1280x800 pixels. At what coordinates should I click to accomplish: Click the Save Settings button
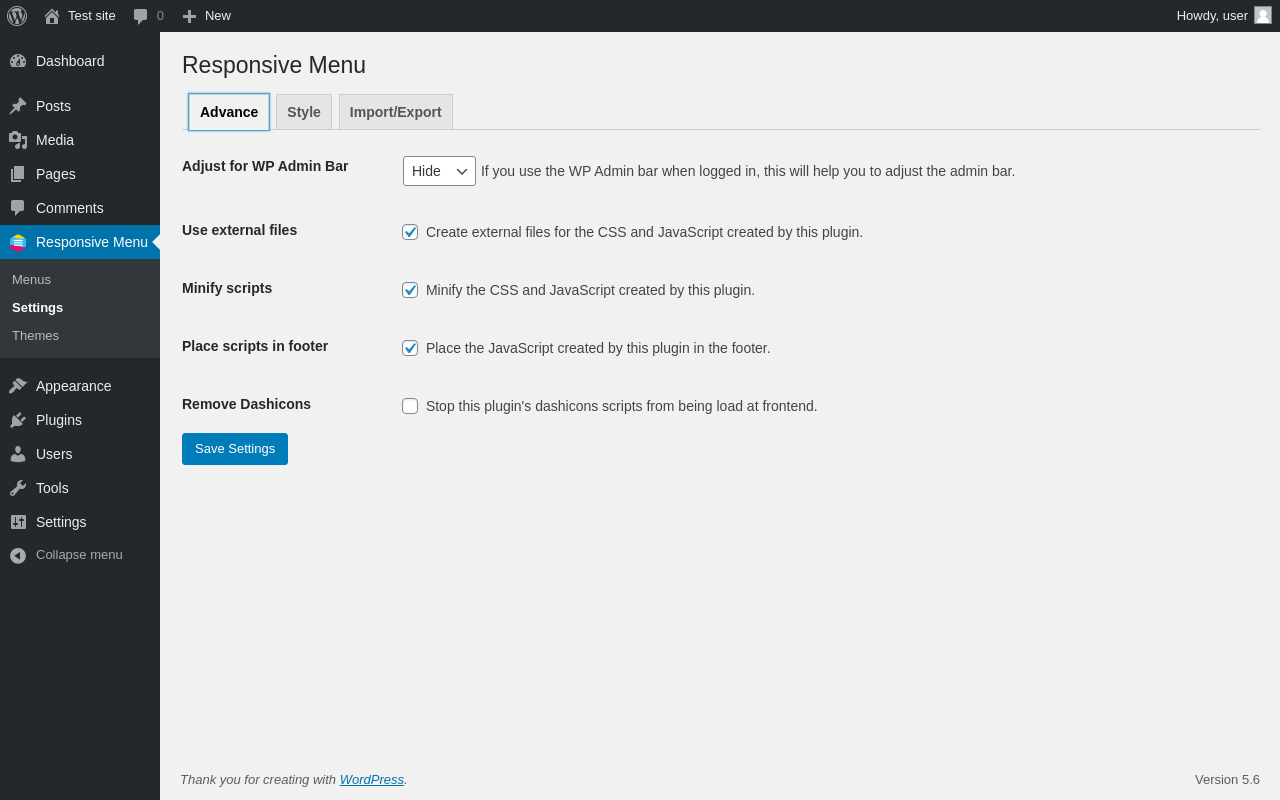(235, 449)
